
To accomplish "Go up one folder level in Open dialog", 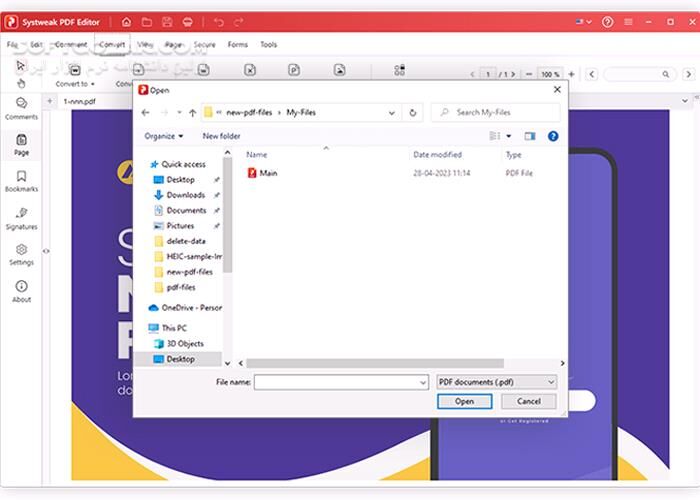I will point(192,113).
